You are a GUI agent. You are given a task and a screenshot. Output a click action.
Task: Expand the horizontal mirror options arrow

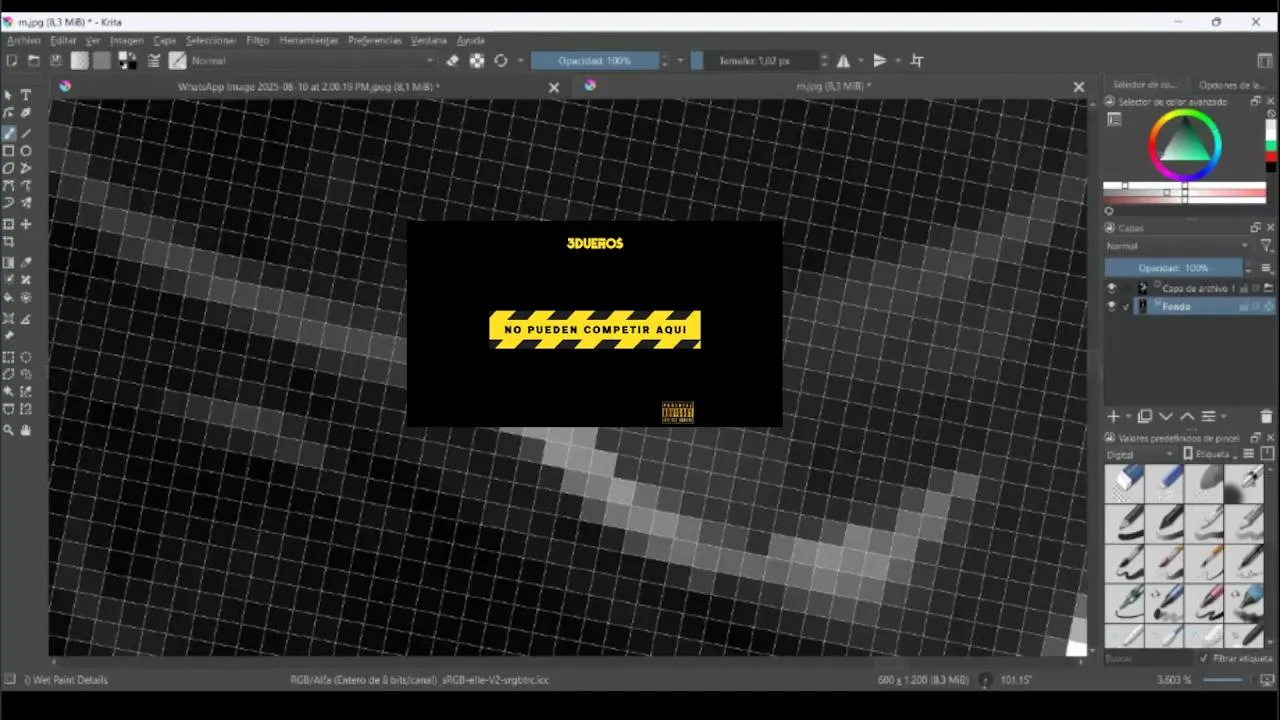pos(860,61)
